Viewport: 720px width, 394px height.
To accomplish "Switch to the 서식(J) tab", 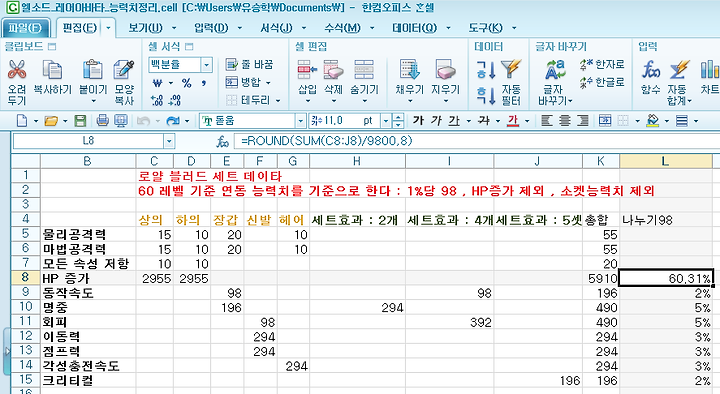I will 276,28.
